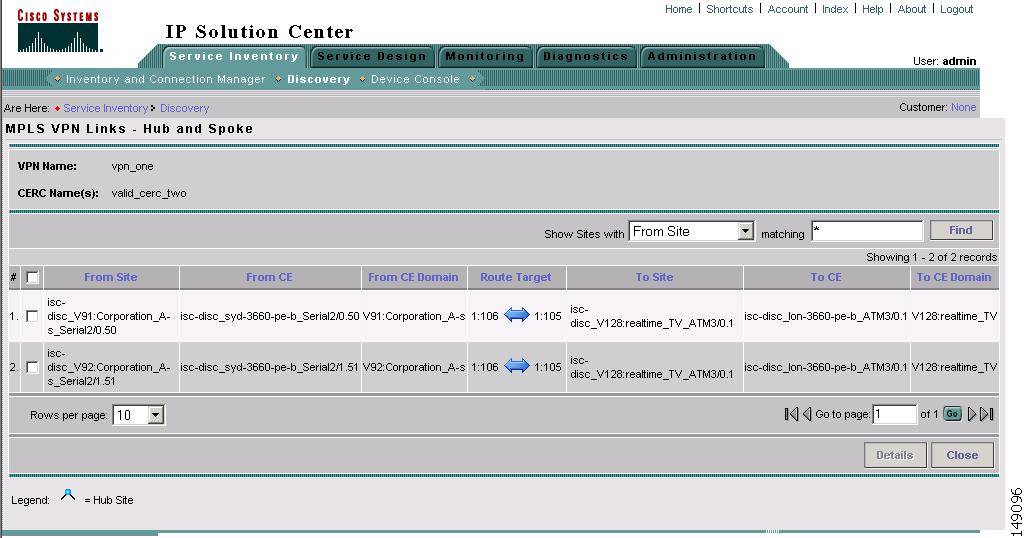Sort by To Site column header

(x=654, y=277)
